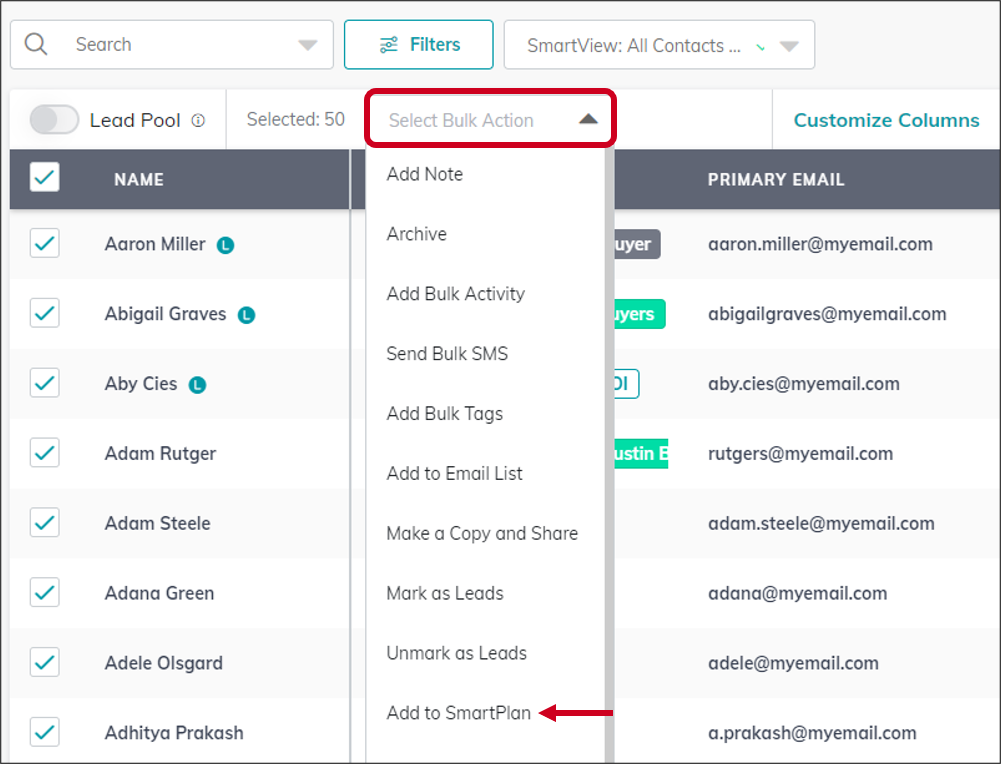Select Add Bulk Activity option

(455, 294)
